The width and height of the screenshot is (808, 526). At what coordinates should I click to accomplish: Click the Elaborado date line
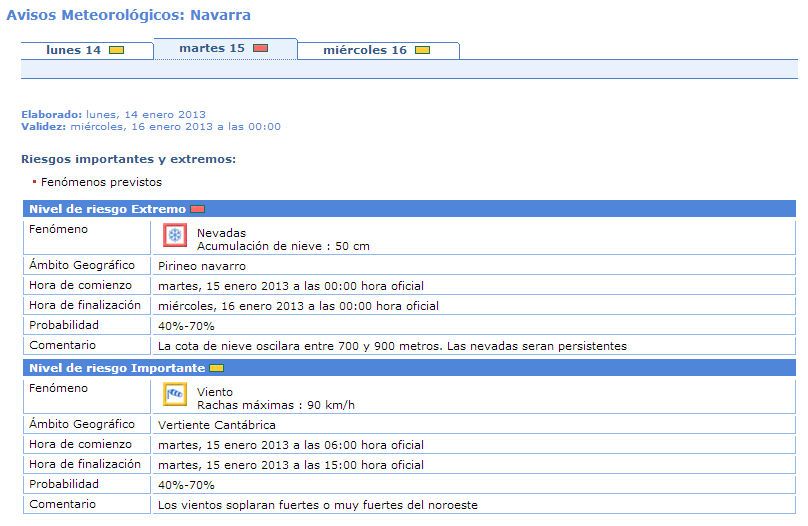pyautogui.click(x=113, y=114)
